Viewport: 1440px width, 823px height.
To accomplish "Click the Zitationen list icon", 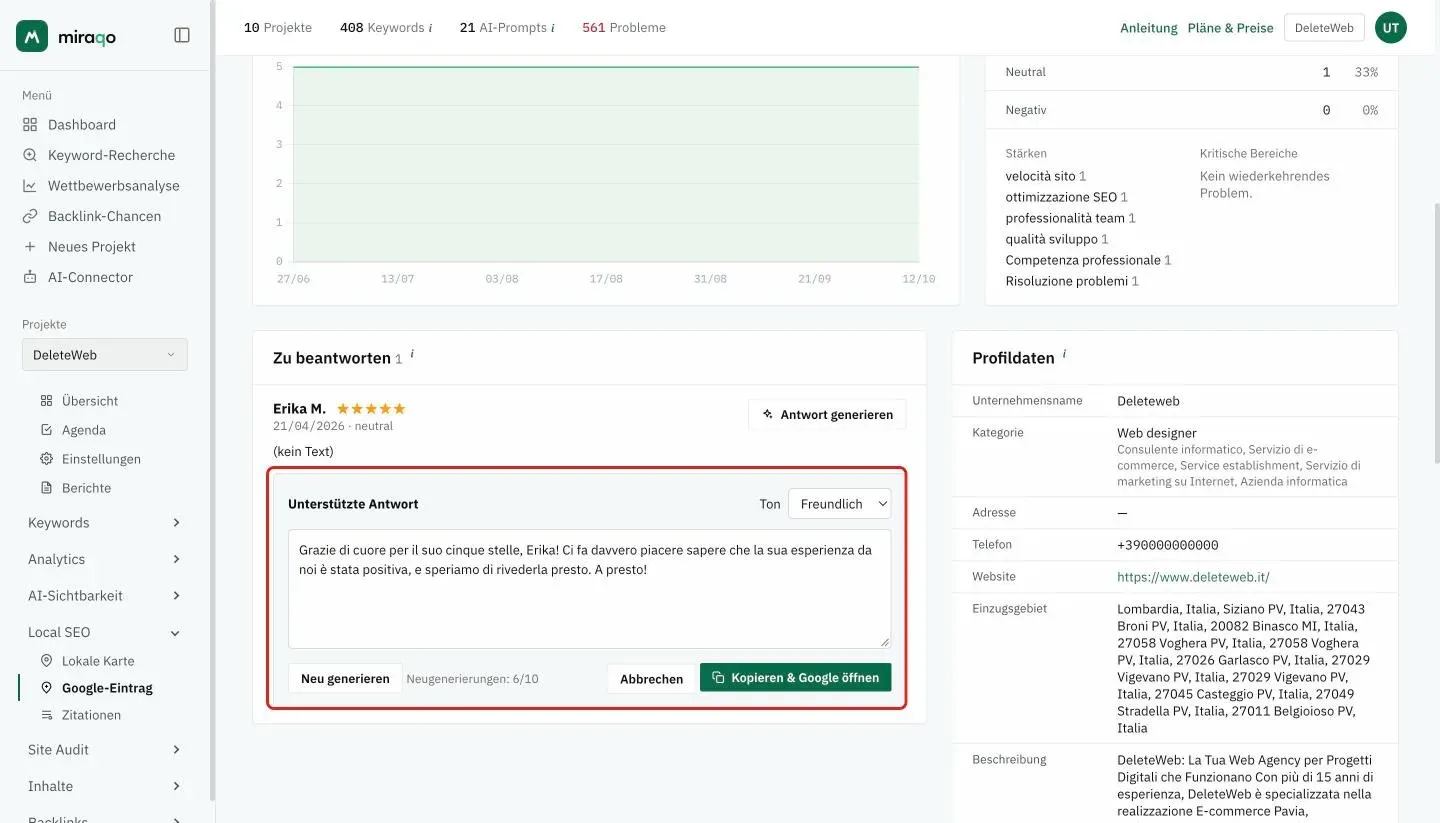I will pos(46,715).
